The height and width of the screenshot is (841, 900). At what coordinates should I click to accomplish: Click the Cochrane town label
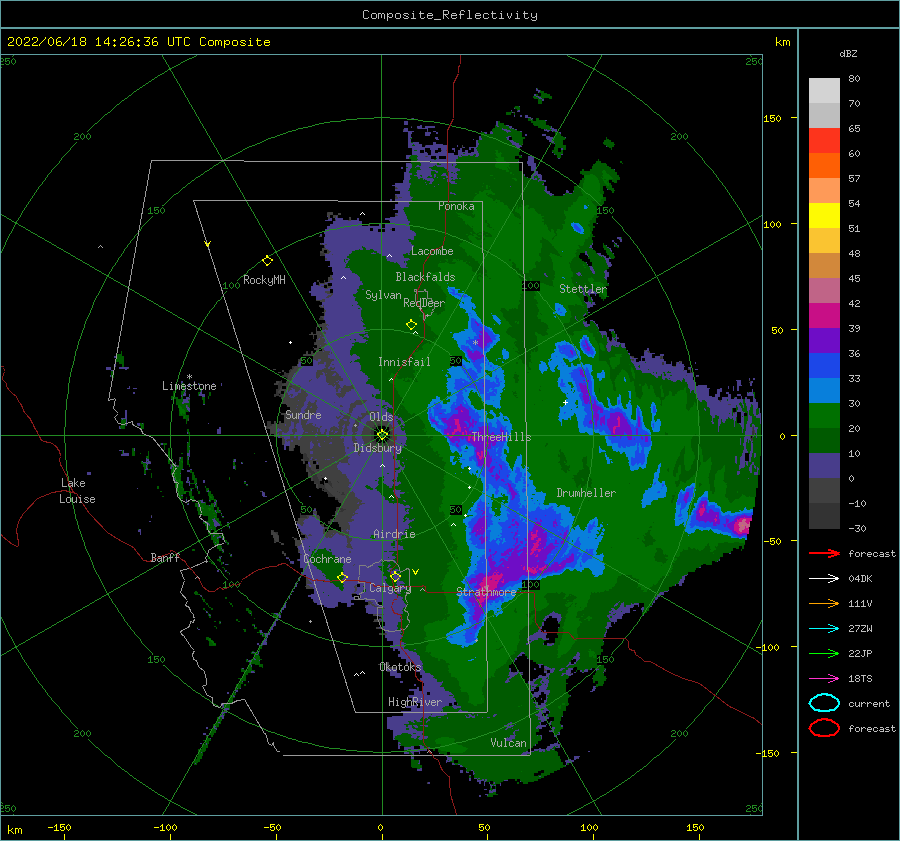(327, 559)
